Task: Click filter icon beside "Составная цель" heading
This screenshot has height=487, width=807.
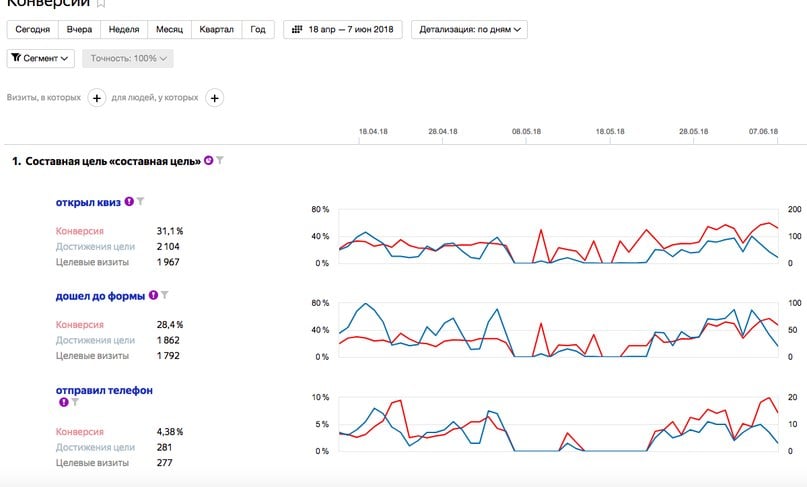Action: pos(220,161)
